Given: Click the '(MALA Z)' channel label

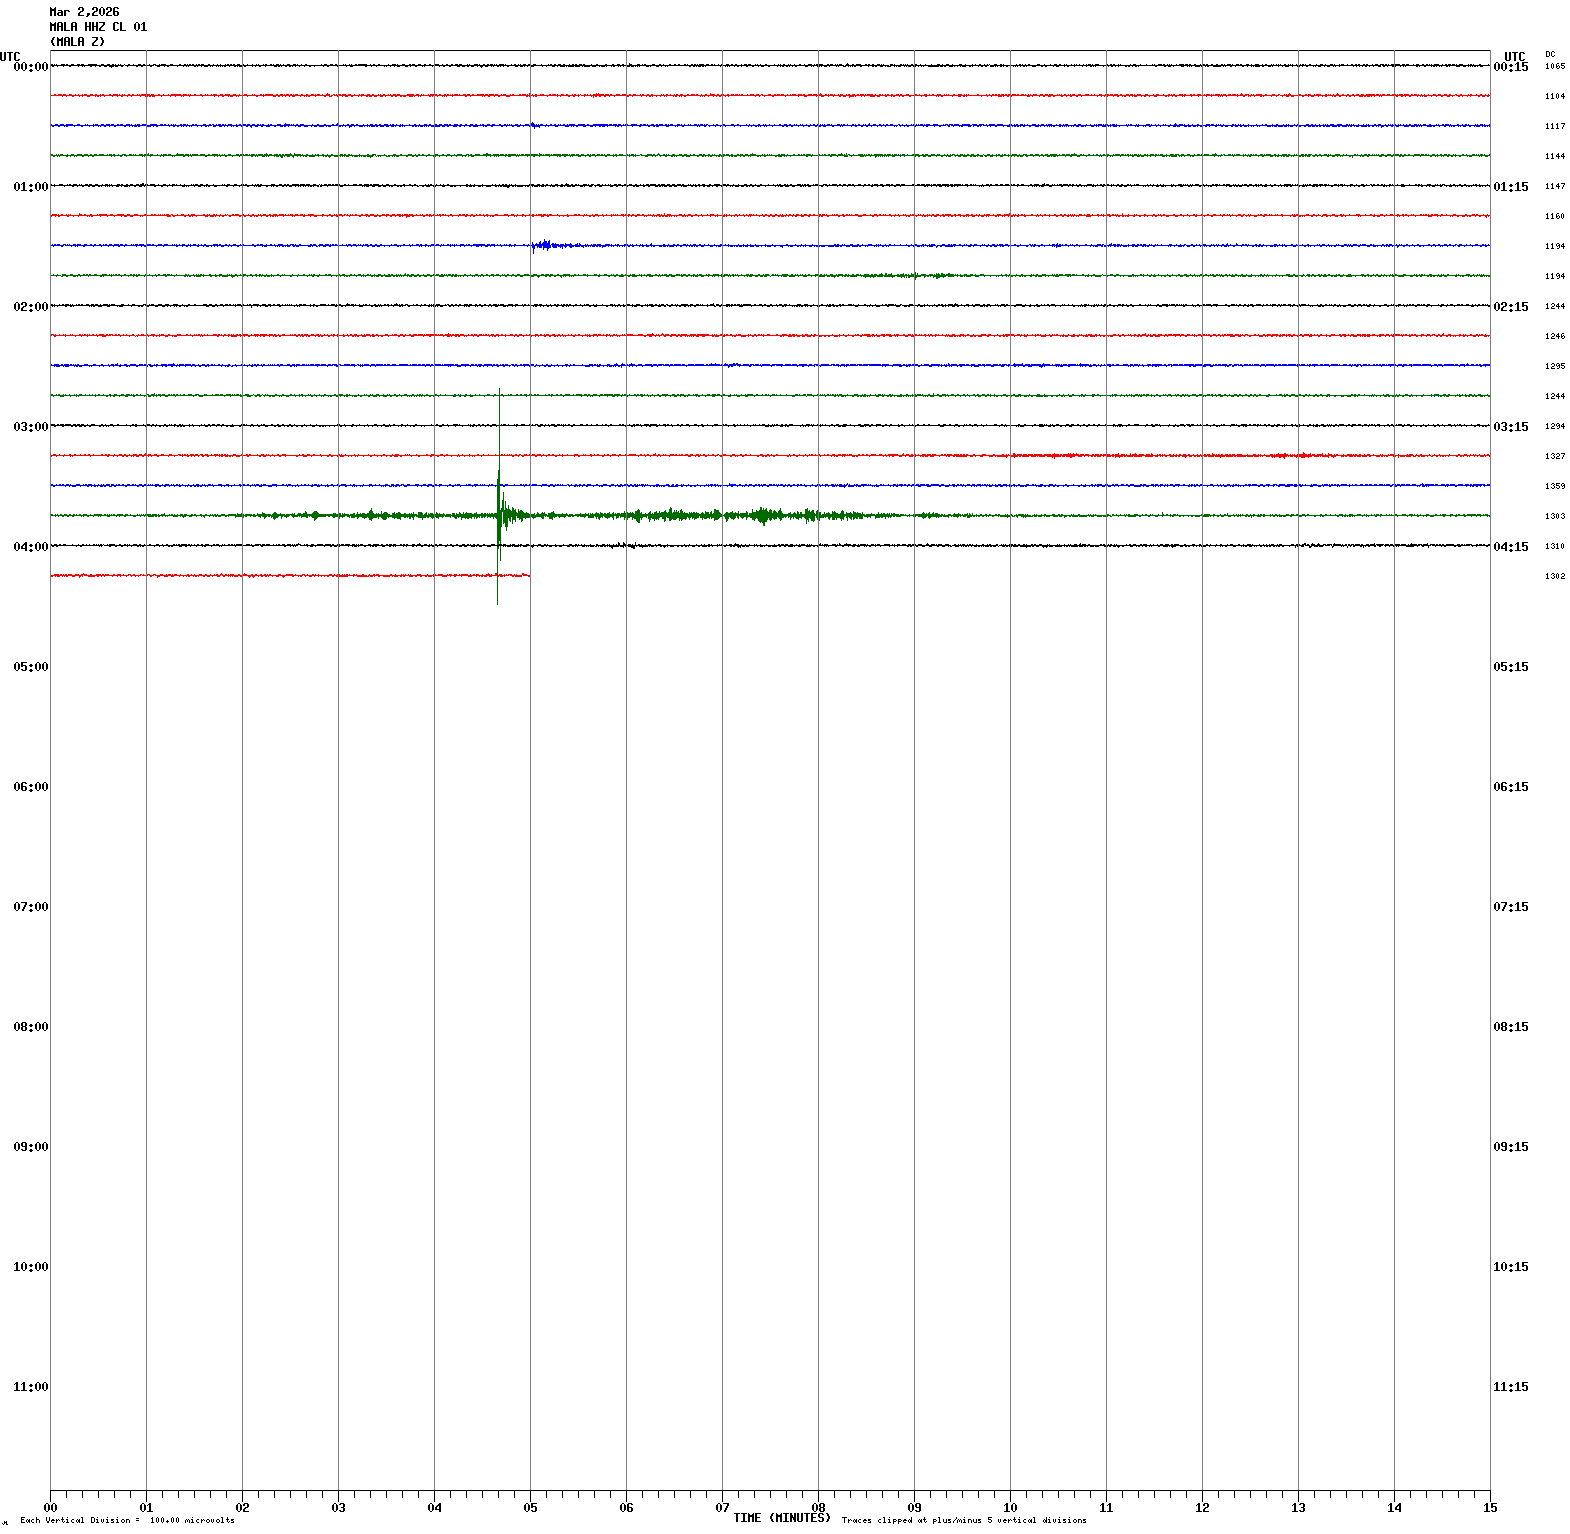Looking at the screenshot, I should coord(77,42).
